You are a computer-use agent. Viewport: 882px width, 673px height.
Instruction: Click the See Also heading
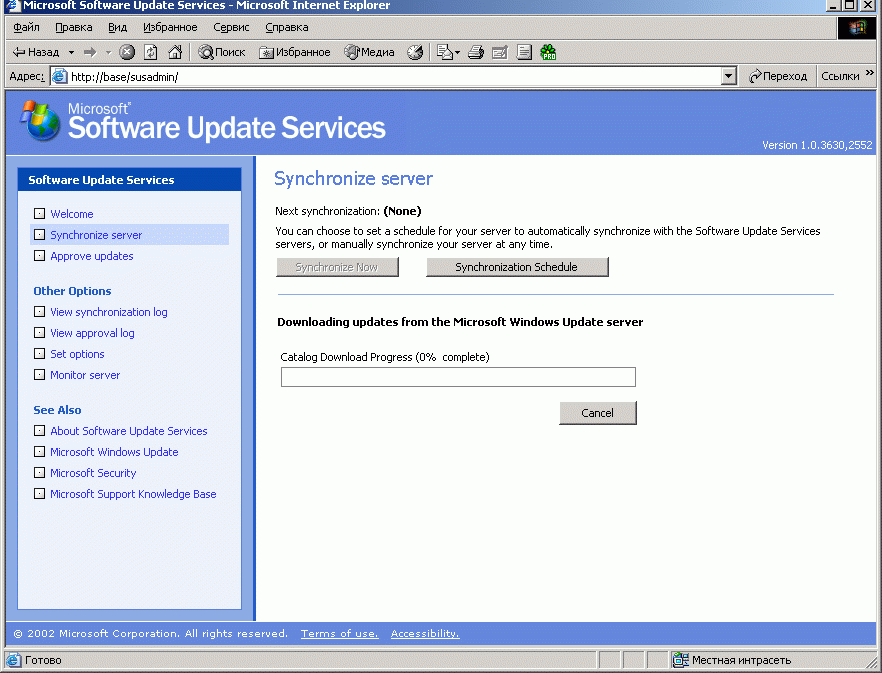[57, 410]
